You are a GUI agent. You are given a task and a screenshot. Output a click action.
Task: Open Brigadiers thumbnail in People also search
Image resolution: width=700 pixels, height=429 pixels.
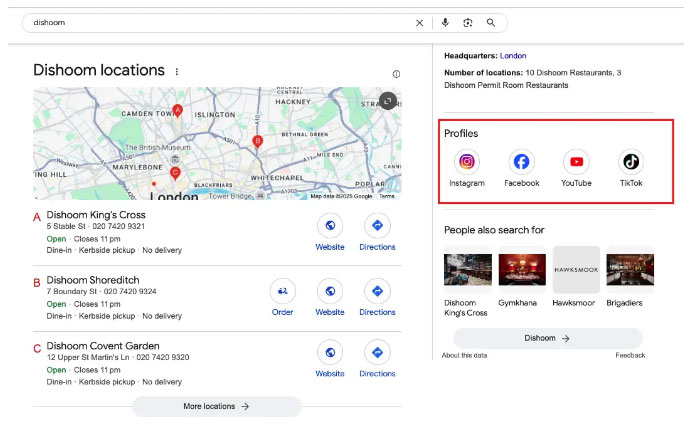pyautogui.click(x=630, y=270)
